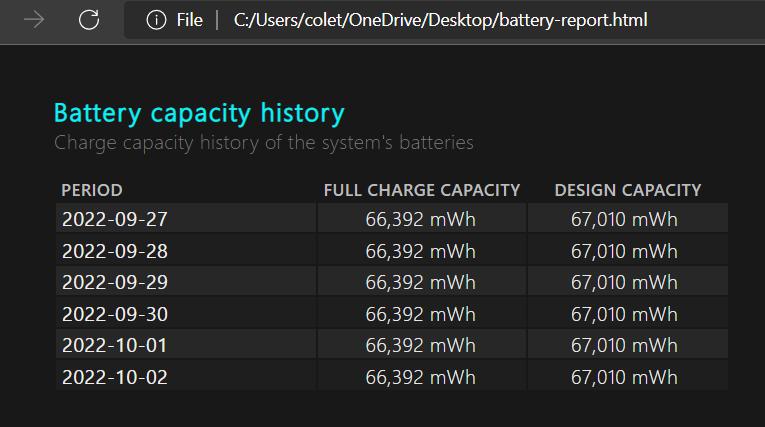Select the 2022-09-28 period cell
Screen dimensions: 765x427
click(x=115, y=251)
